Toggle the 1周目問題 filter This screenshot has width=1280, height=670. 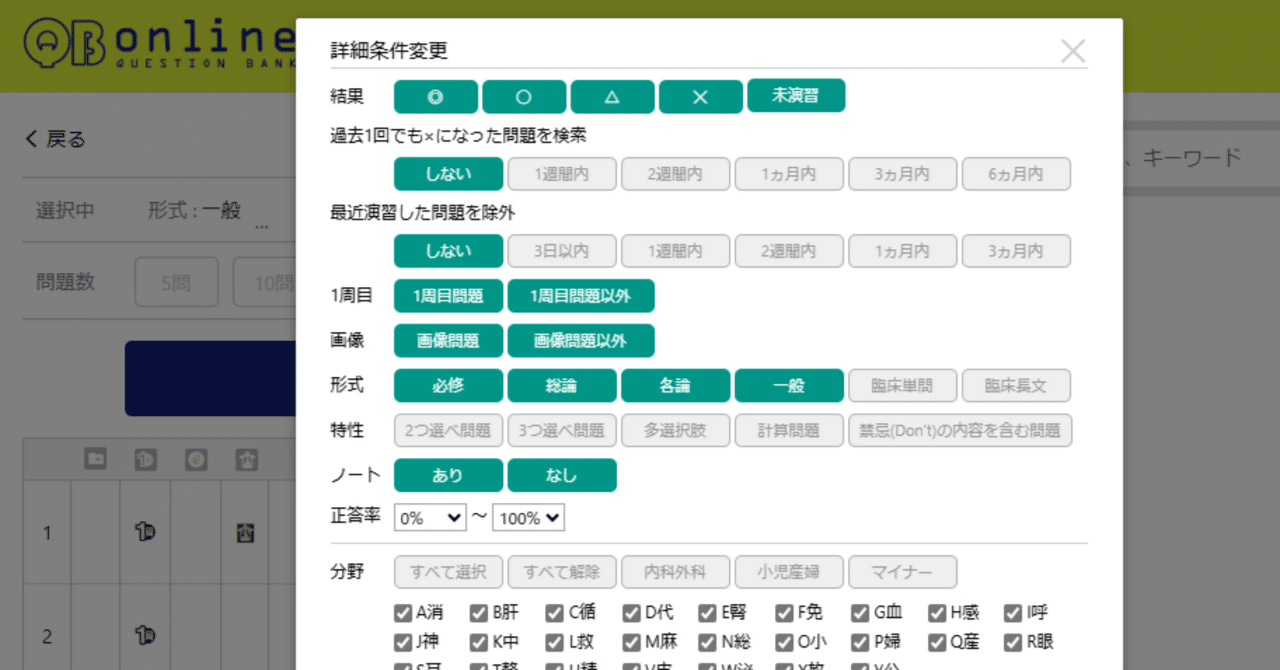(448, 296)
